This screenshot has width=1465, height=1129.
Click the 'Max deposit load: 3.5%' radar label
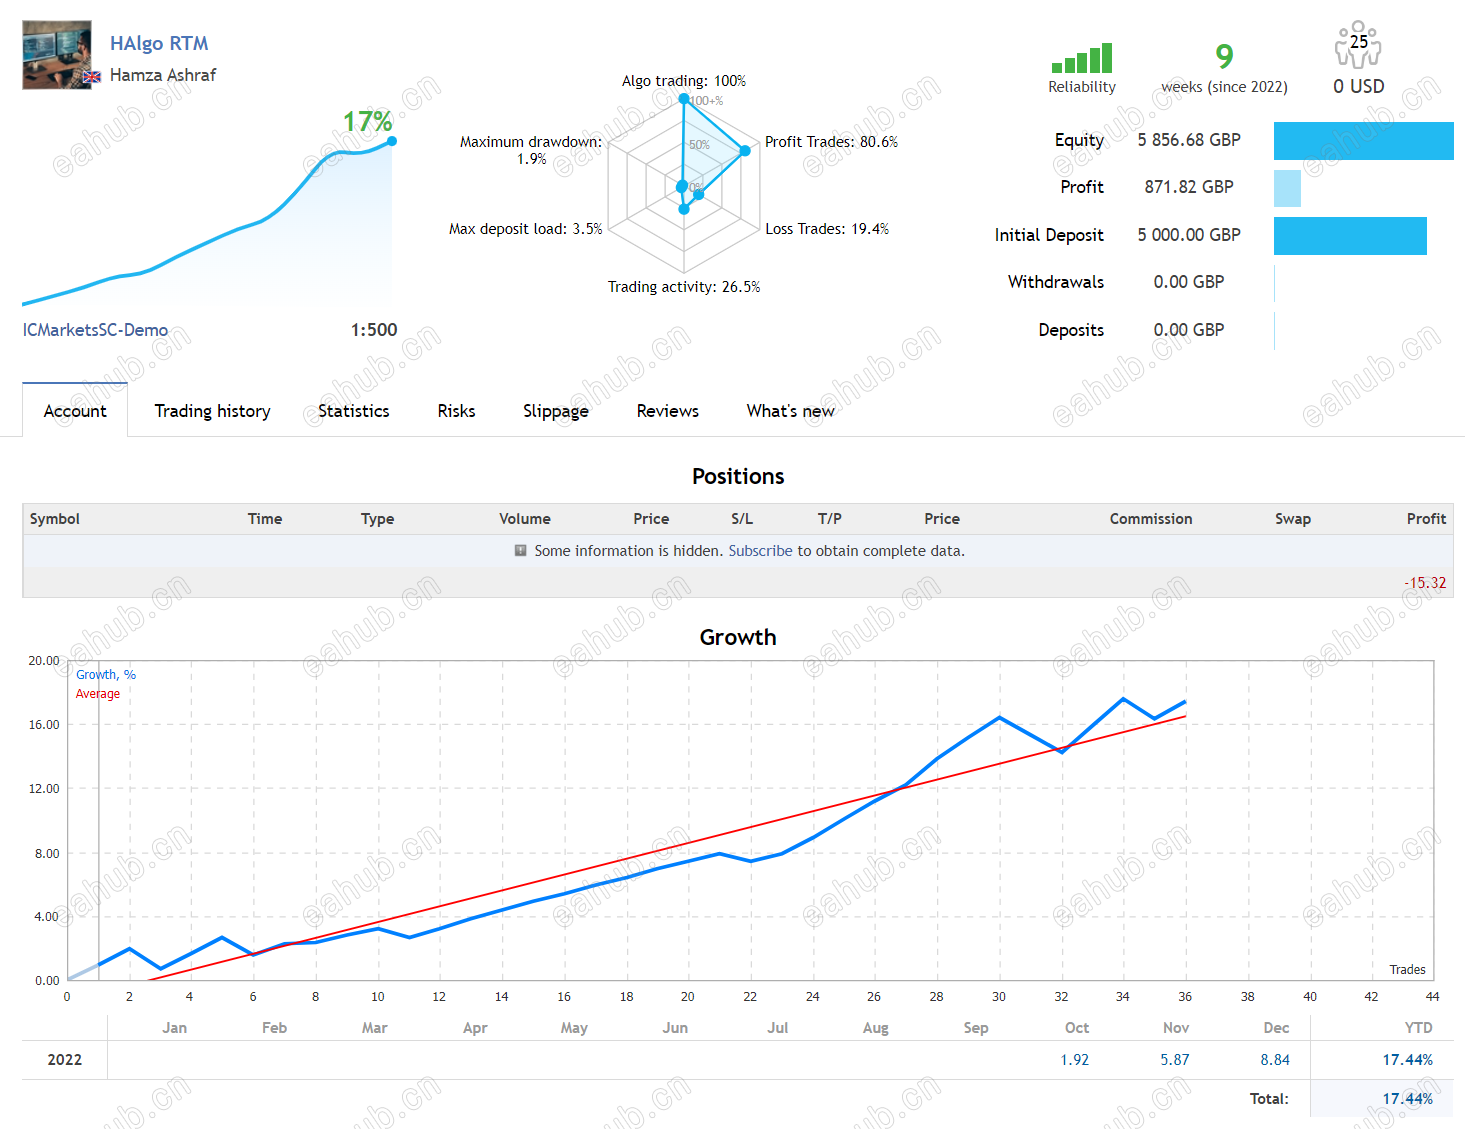point(526,229)
